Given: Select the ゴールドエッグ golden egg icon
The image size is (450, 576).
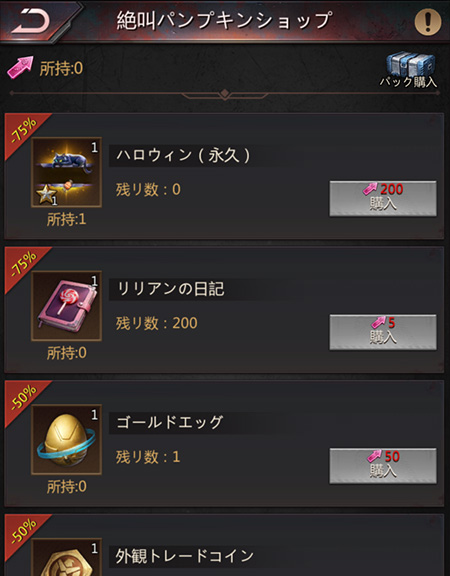Looking at the screenshot, I should [66, 440].
